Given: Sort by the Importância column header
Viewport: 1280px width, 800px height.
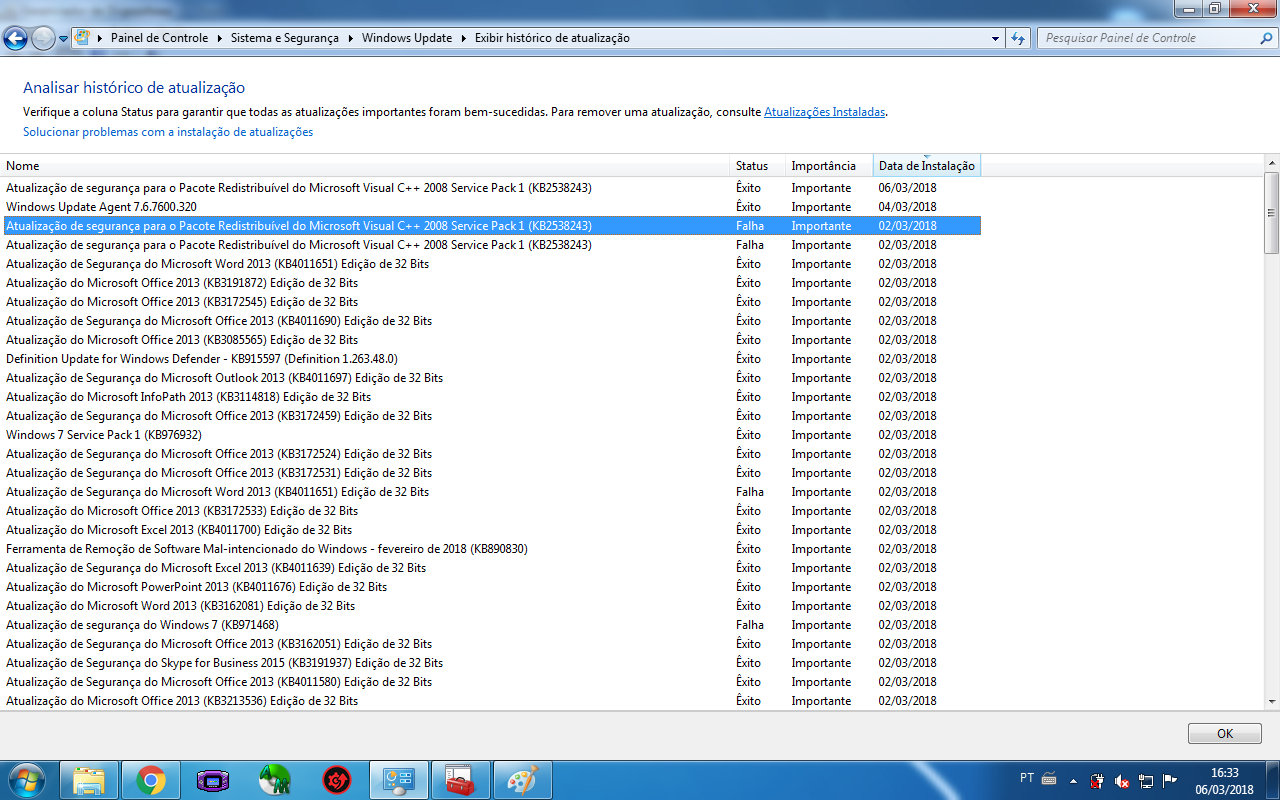Looking at the screenshot, I should [x=829, y=166].
